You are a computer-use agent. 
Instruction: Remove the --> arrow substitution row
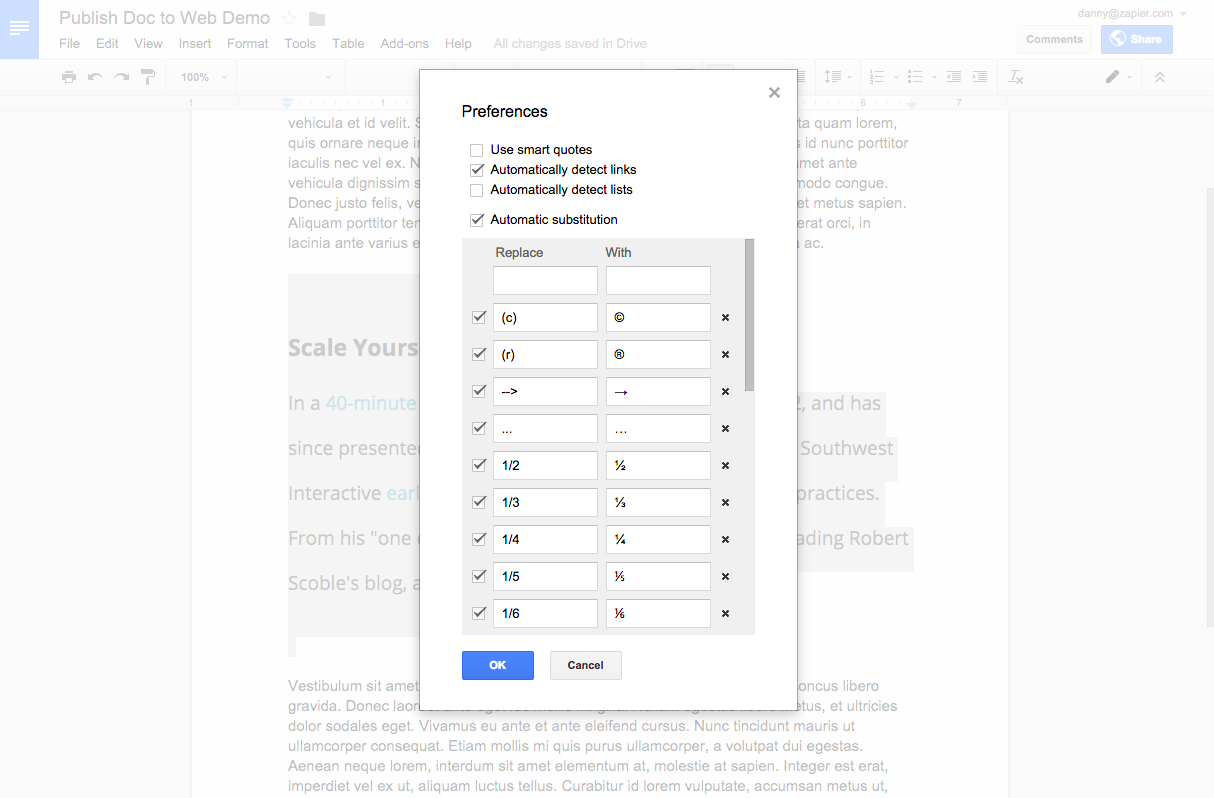tap(726, 392)
